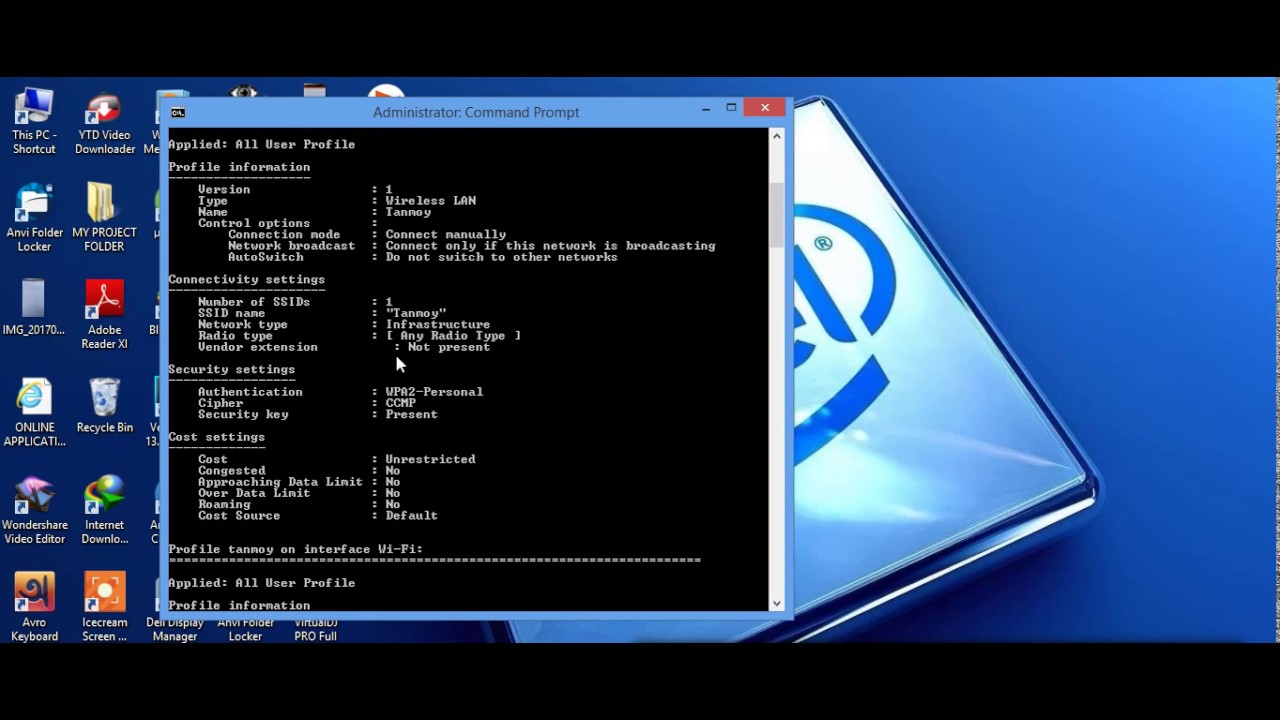Click "Do not switch to other networks"
The height and width of the screenshot is (720, 1280).
click(x=501, y=257)
